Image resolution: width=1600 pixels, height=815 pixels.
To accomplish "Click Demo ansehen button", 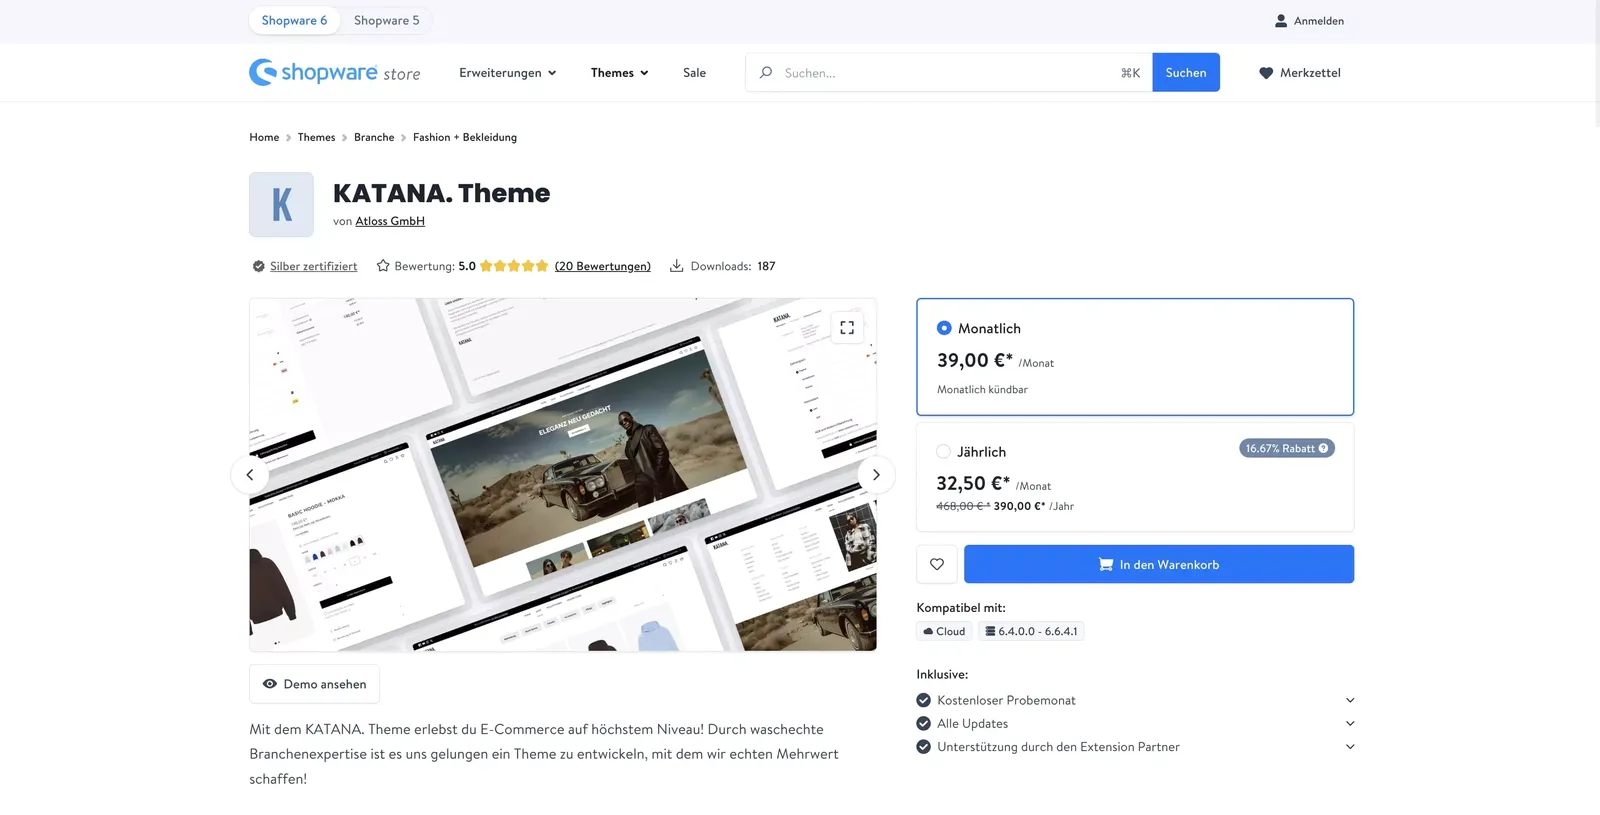I will 314,684.
